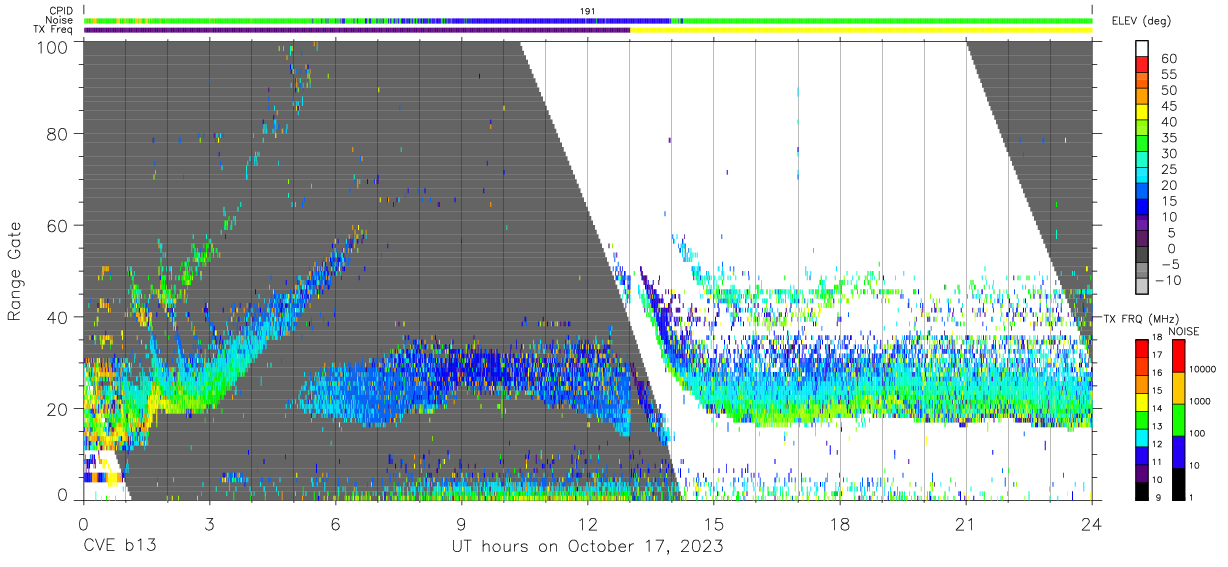Click the '80' tick on Range Gate axis
Viewport: 1228px width, 567px height.
58,134
